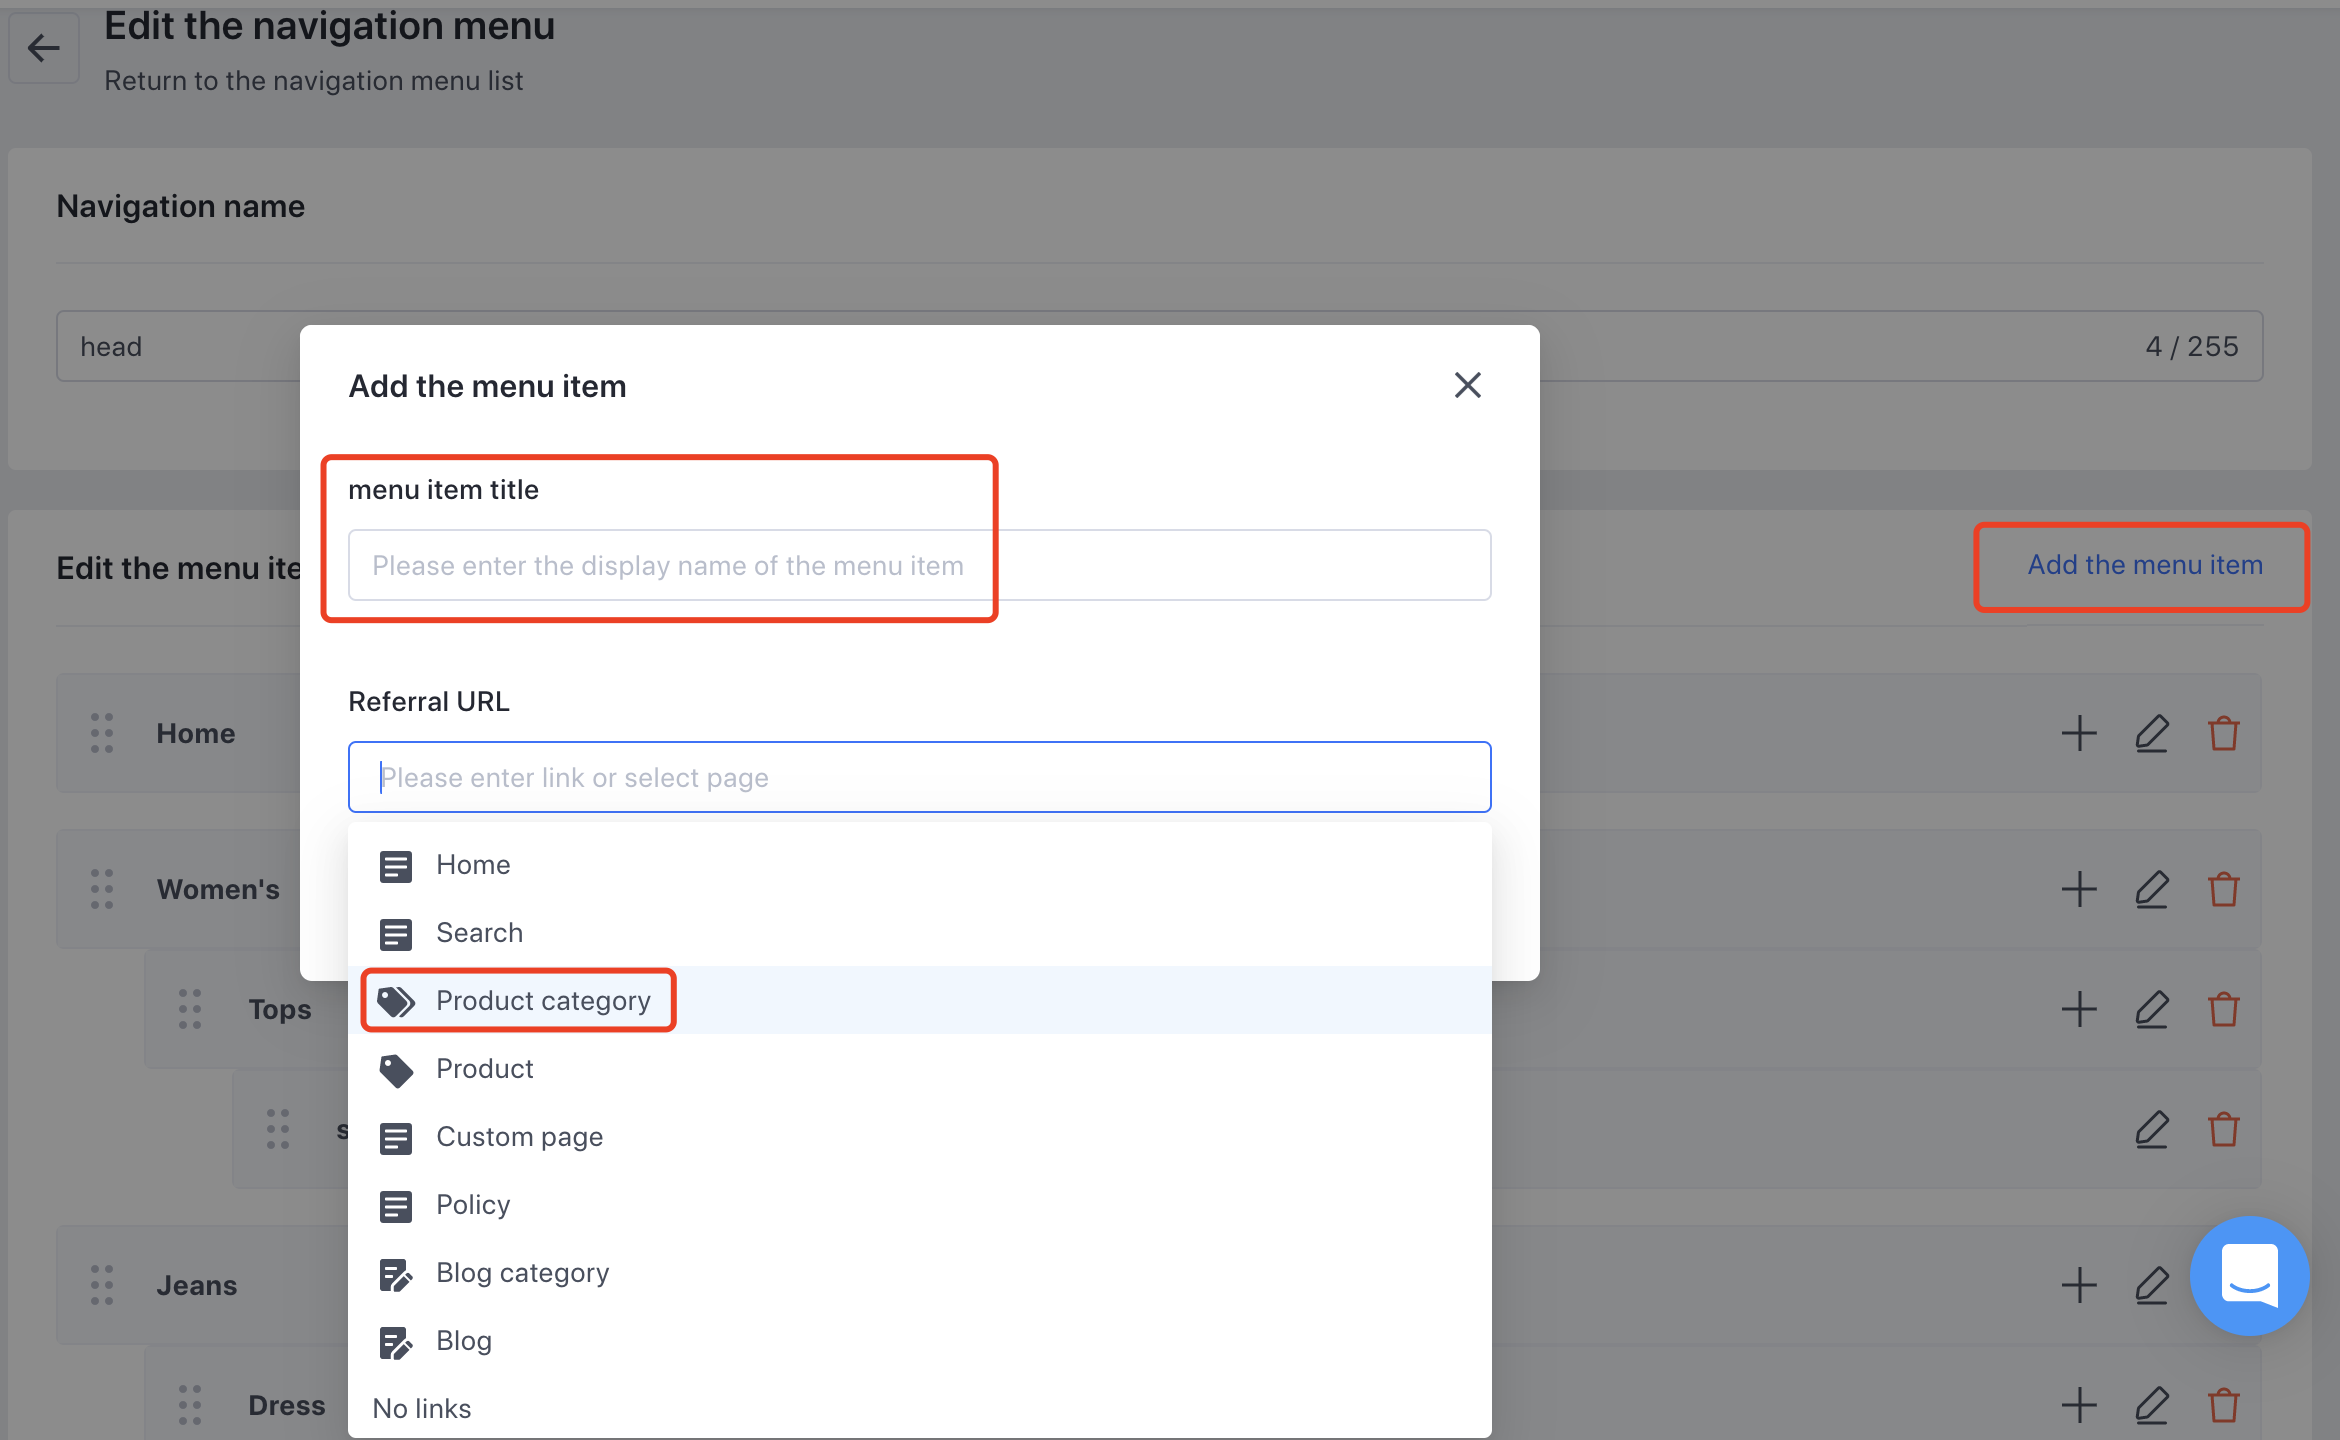Click the delete trash icon for Home
2340x1440 pixels.
2223,733
